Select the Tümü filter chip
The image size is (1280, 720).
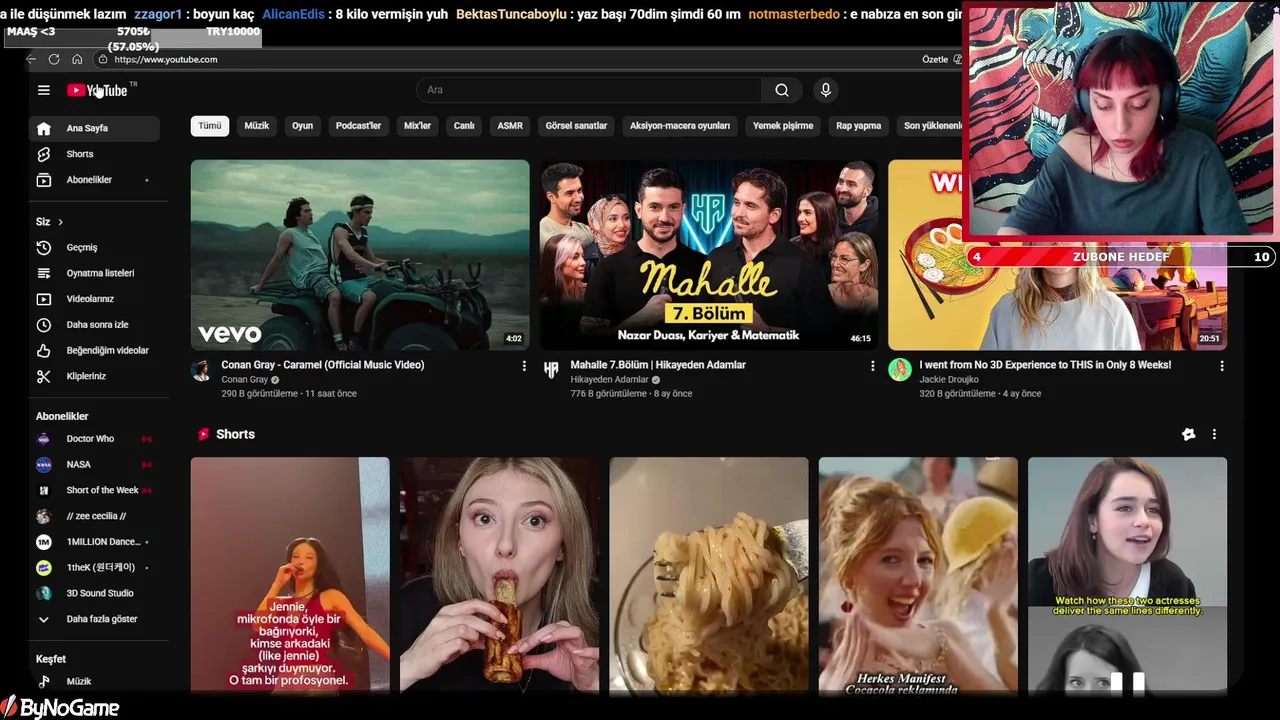210,126
